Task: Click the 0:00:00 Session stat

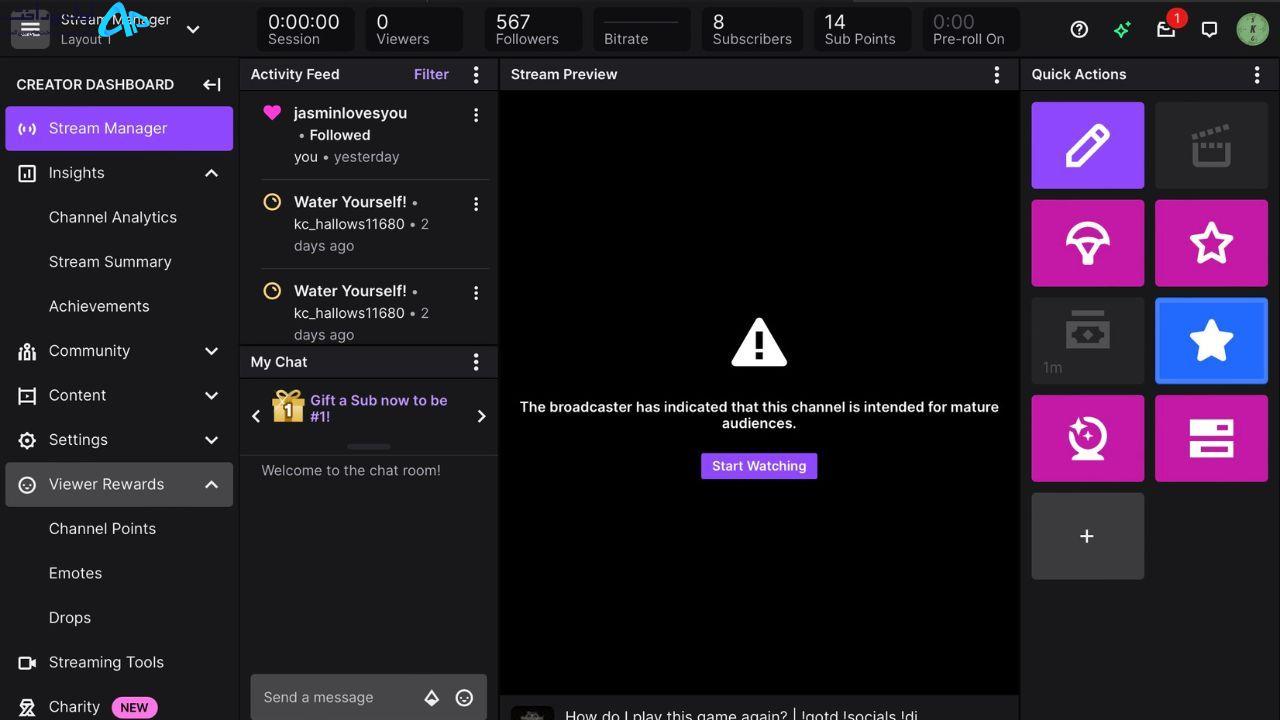Action: point(306,29)
